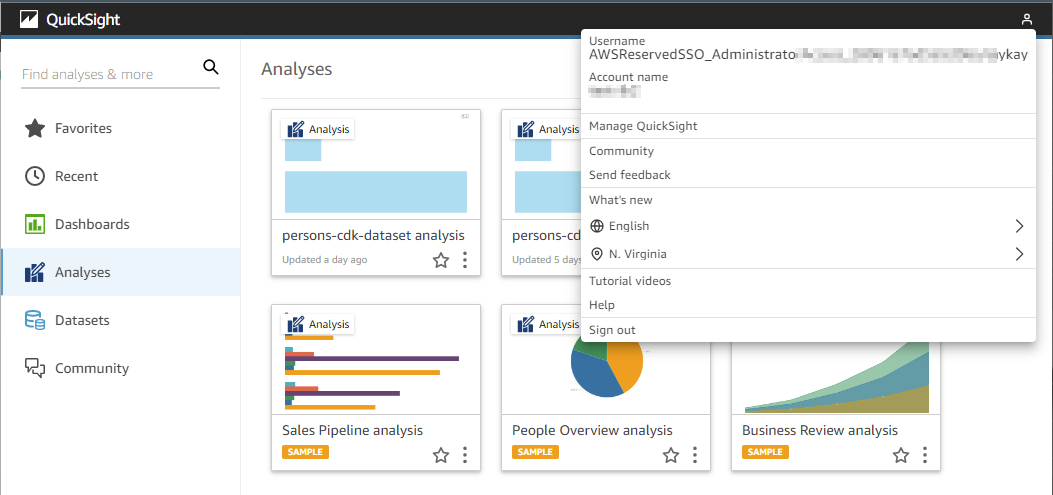The image size is (1053, 495).
Task: Click the N. Virginia region label
Action: (638, 255)
